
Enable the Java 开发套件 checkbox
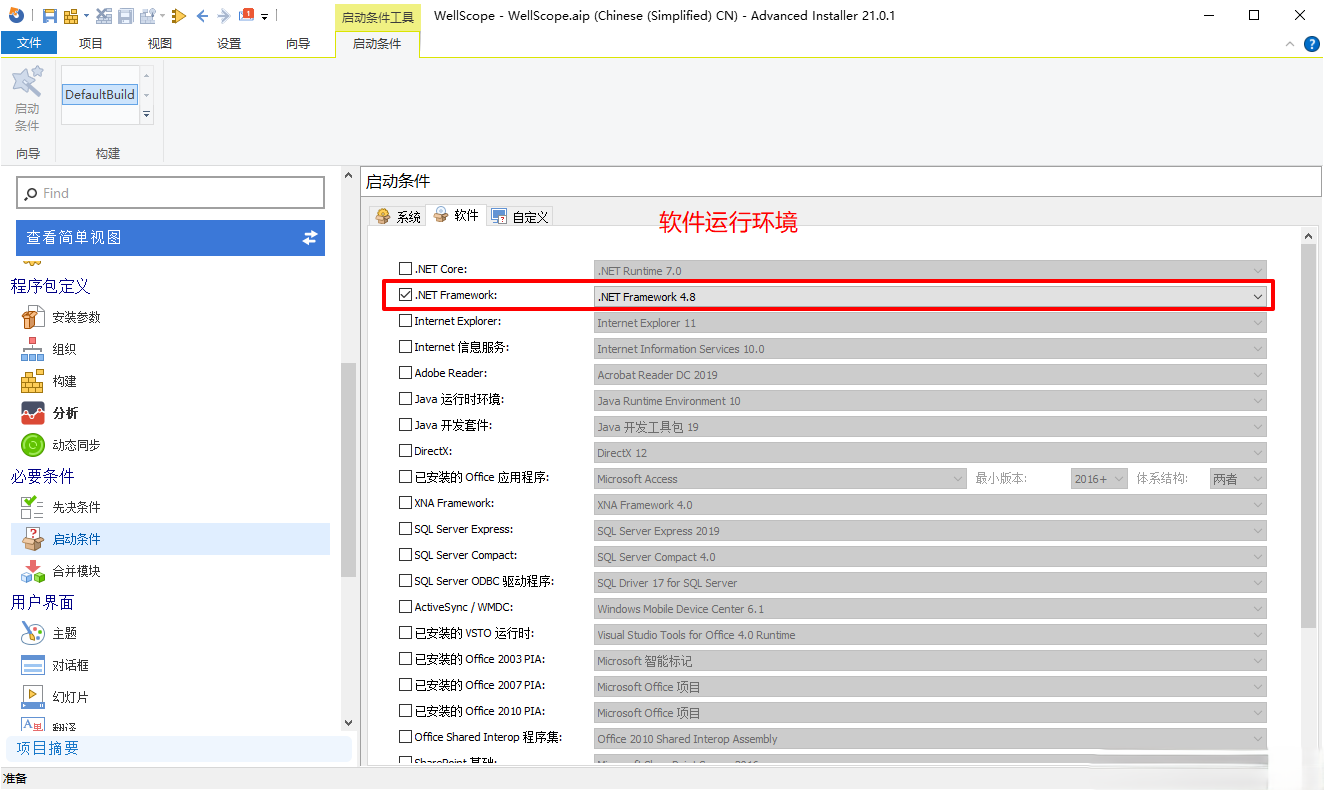(x=405, y=425)
